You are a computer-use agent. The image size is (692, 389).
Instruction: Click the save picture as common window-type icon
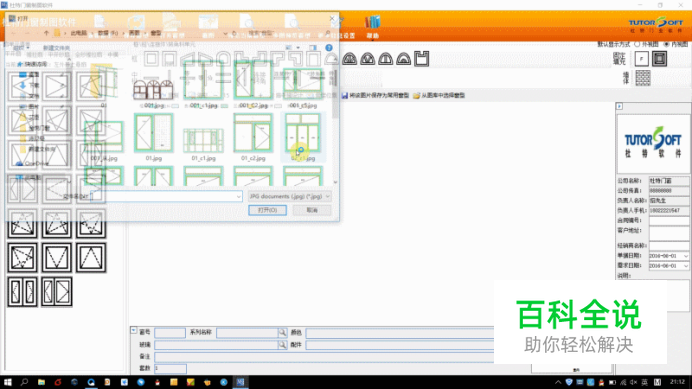tap(345, 95)
